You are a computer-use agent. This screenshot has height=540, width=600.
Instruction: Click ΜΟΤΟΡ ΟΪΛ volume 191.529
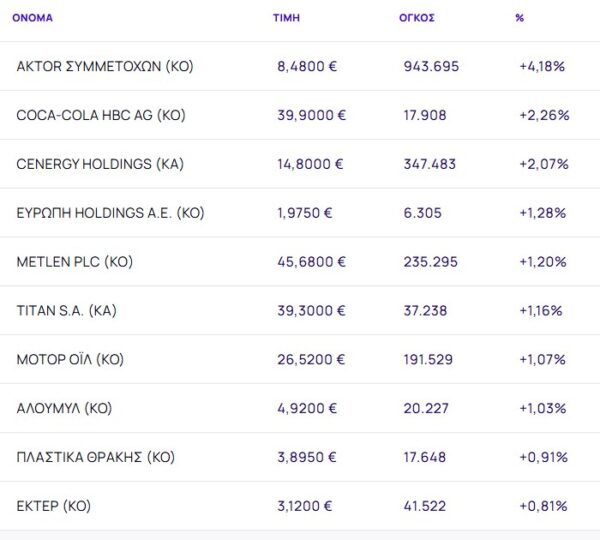[429, 359]
